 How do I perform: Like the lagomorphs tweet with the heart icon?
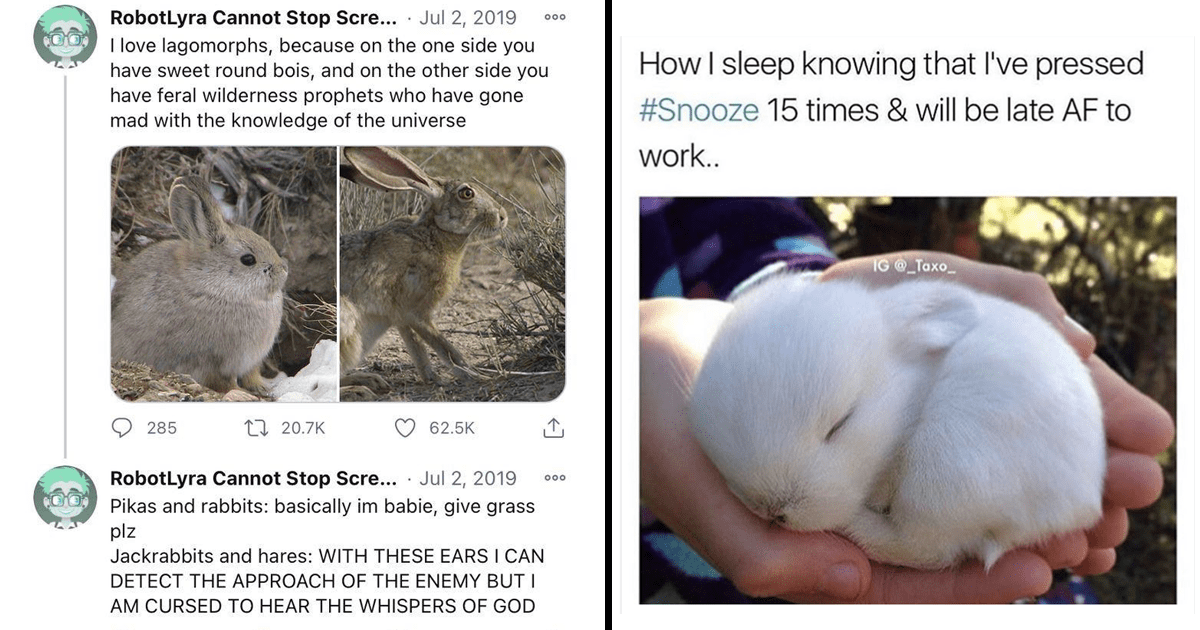[x=405, y=428]
